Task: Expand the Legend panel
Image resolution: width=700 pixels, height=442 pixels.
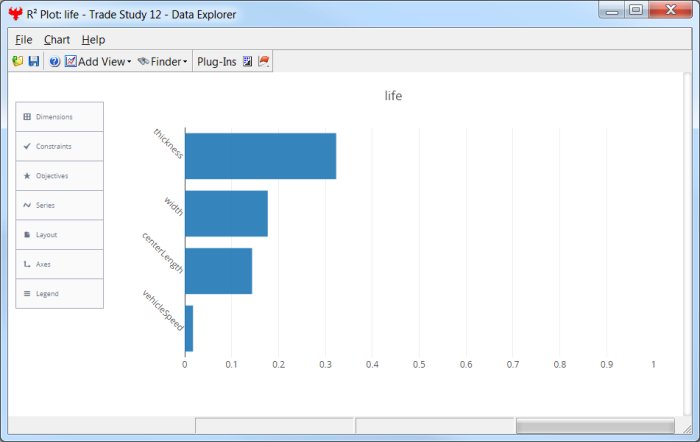Action: click(x=59, y=294)
